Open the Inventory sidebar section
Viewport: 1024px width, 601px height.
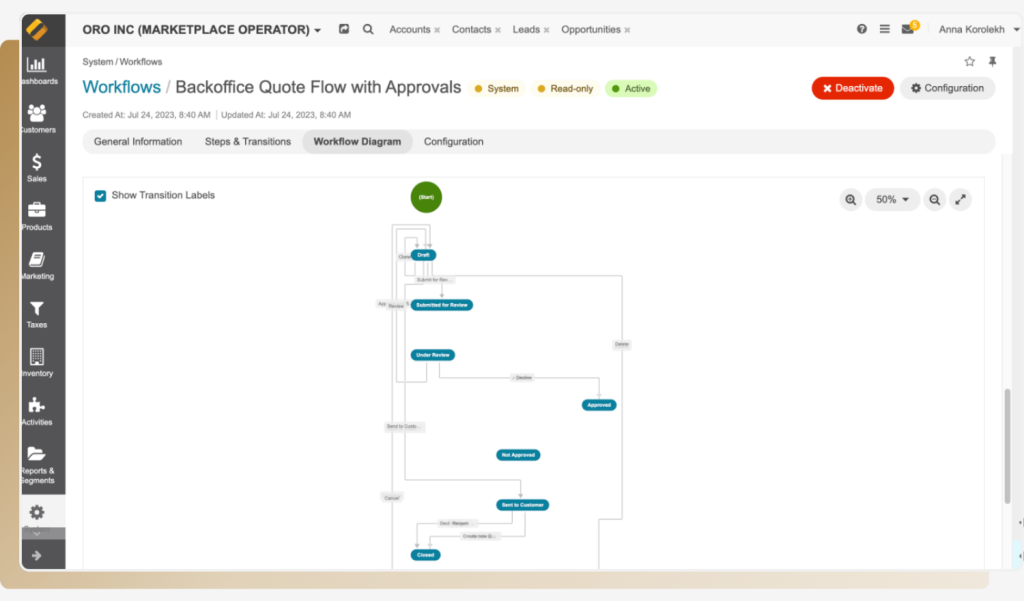pos(37,362)
